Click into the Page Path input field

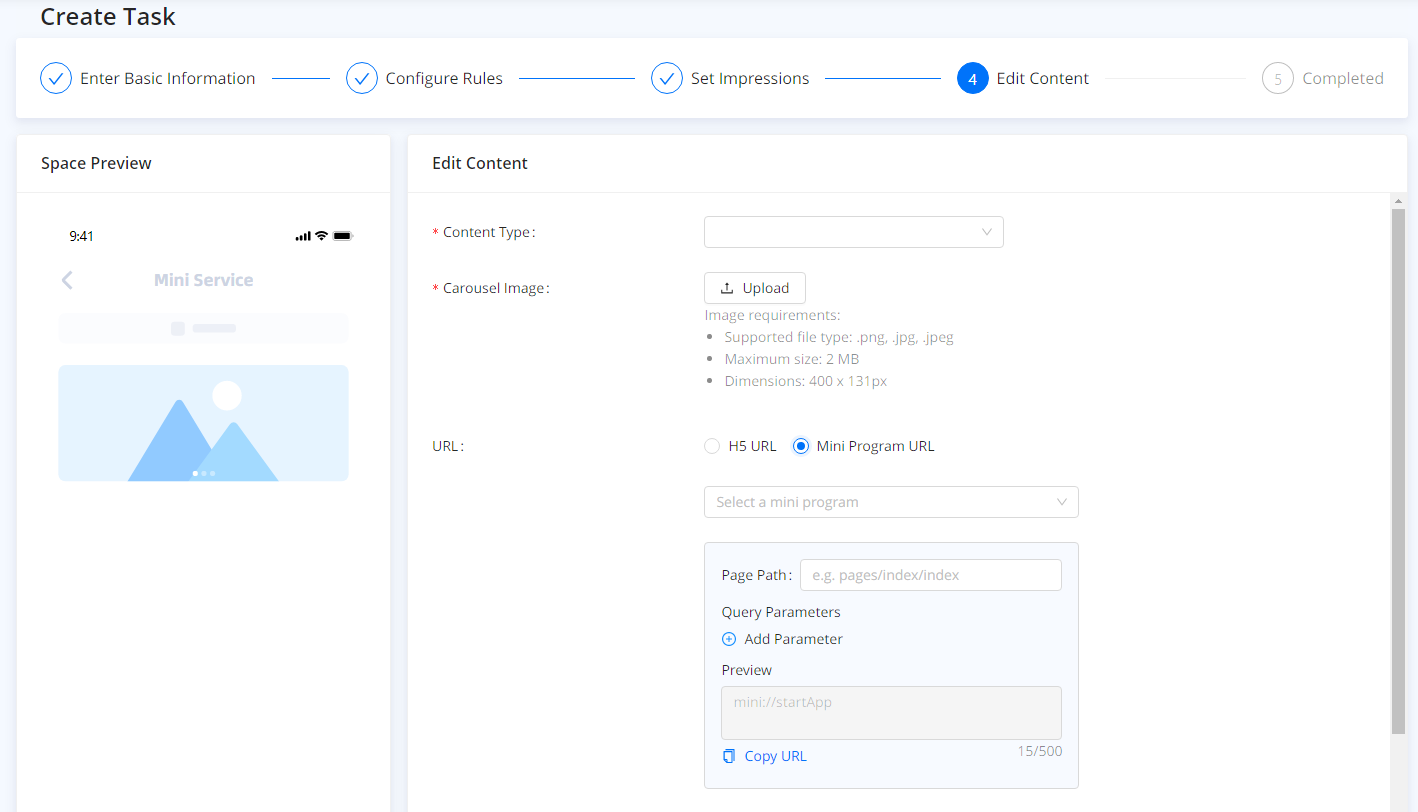[930, 575]
